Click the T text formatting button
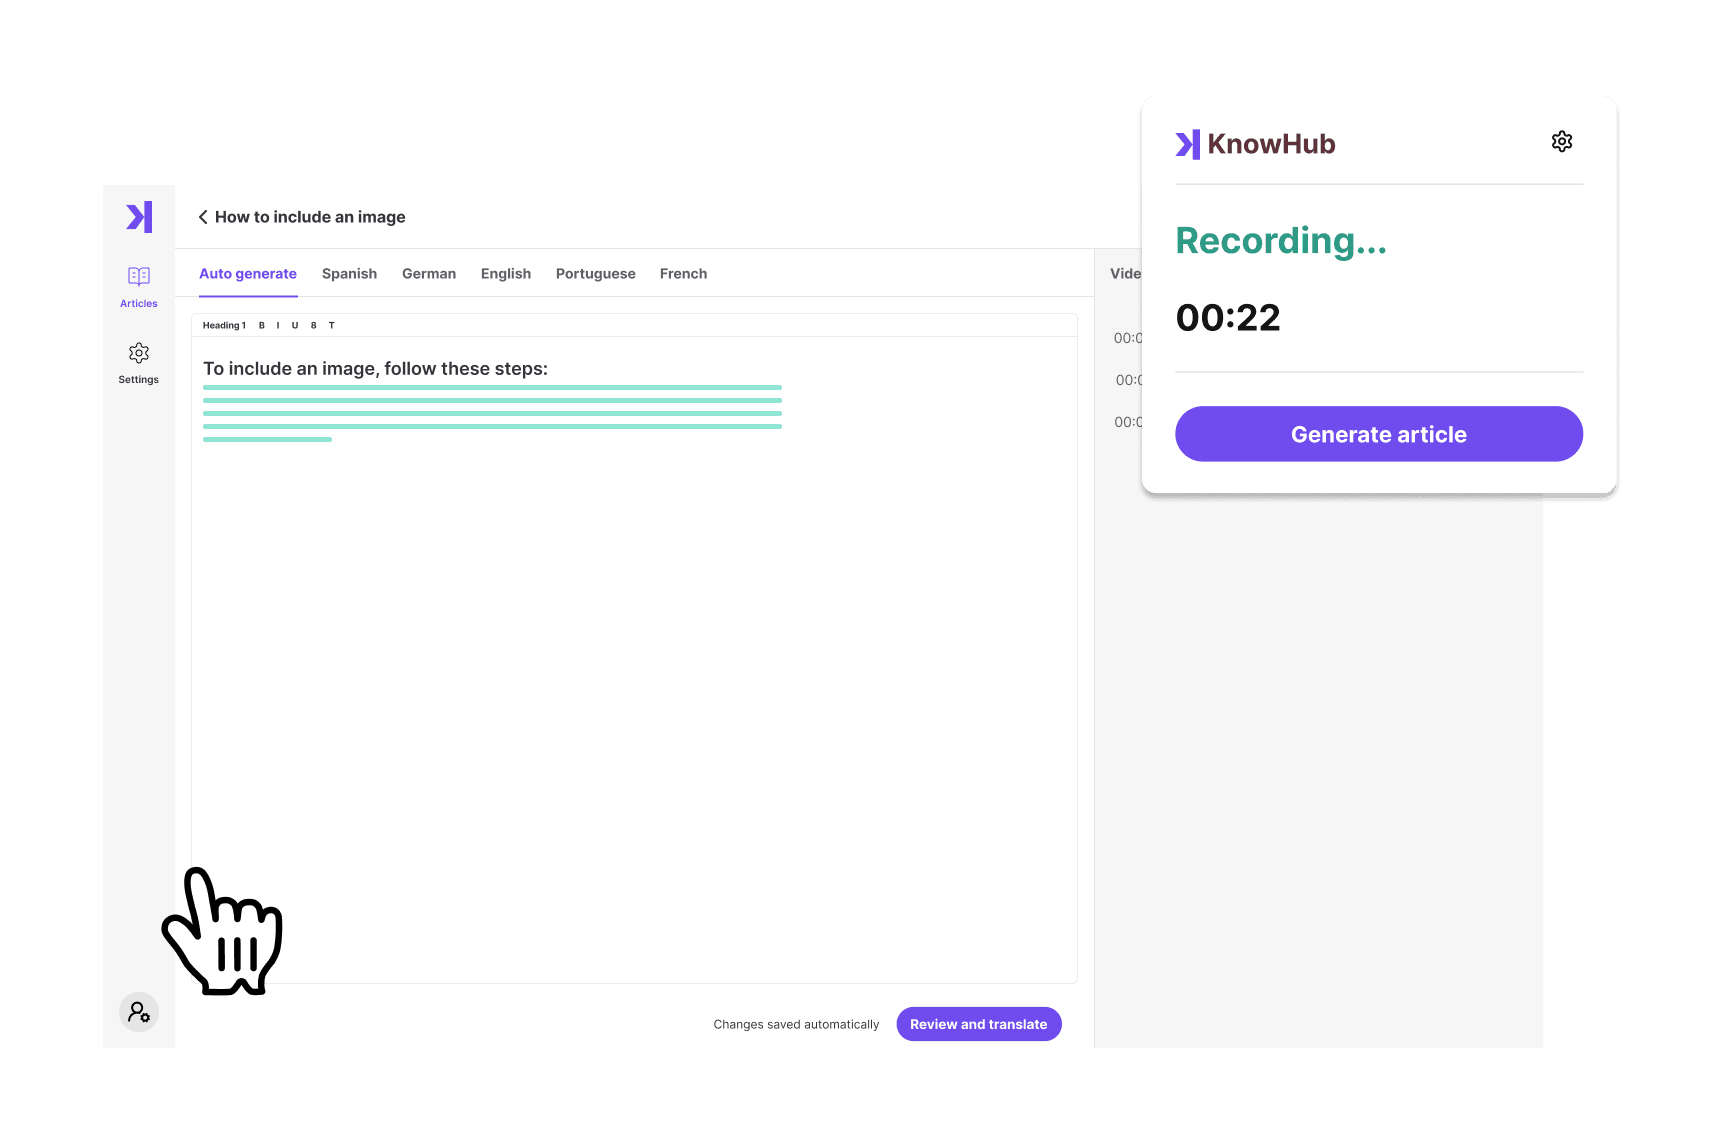 (x=332, y=325)
